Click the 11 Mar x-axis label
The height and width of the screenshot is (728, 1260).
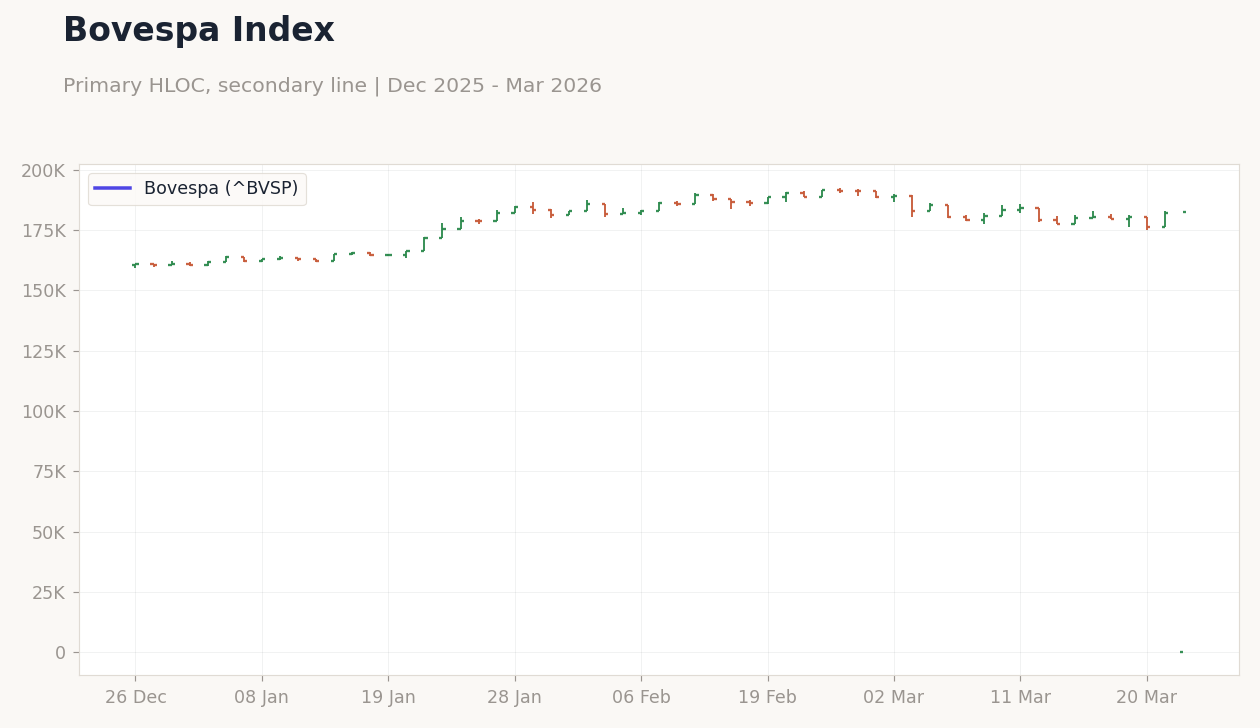1020,698
